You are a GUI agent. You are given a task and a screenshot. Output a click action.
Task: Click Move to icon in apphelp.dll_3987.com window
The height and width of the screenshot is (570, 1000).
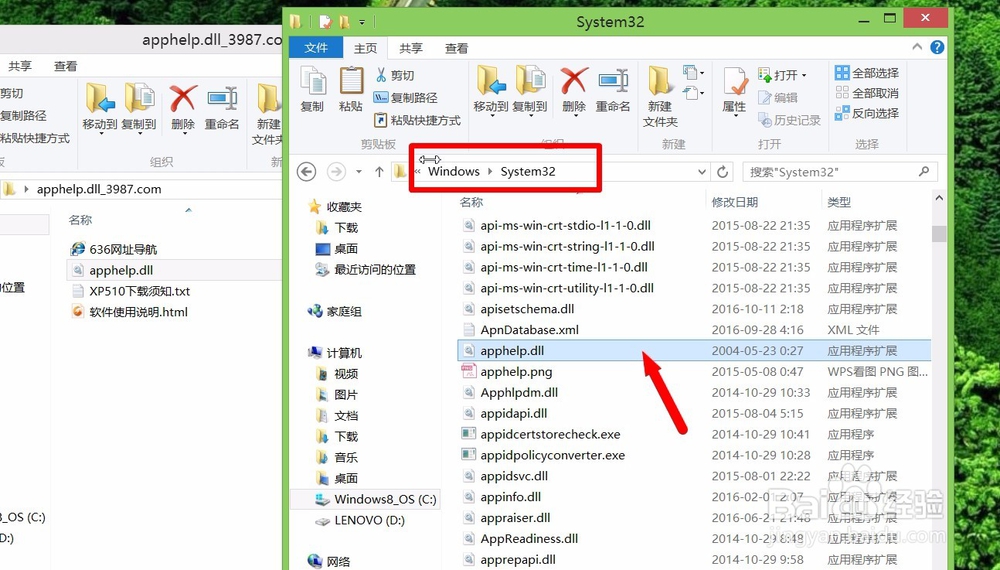tap(100, 99)
